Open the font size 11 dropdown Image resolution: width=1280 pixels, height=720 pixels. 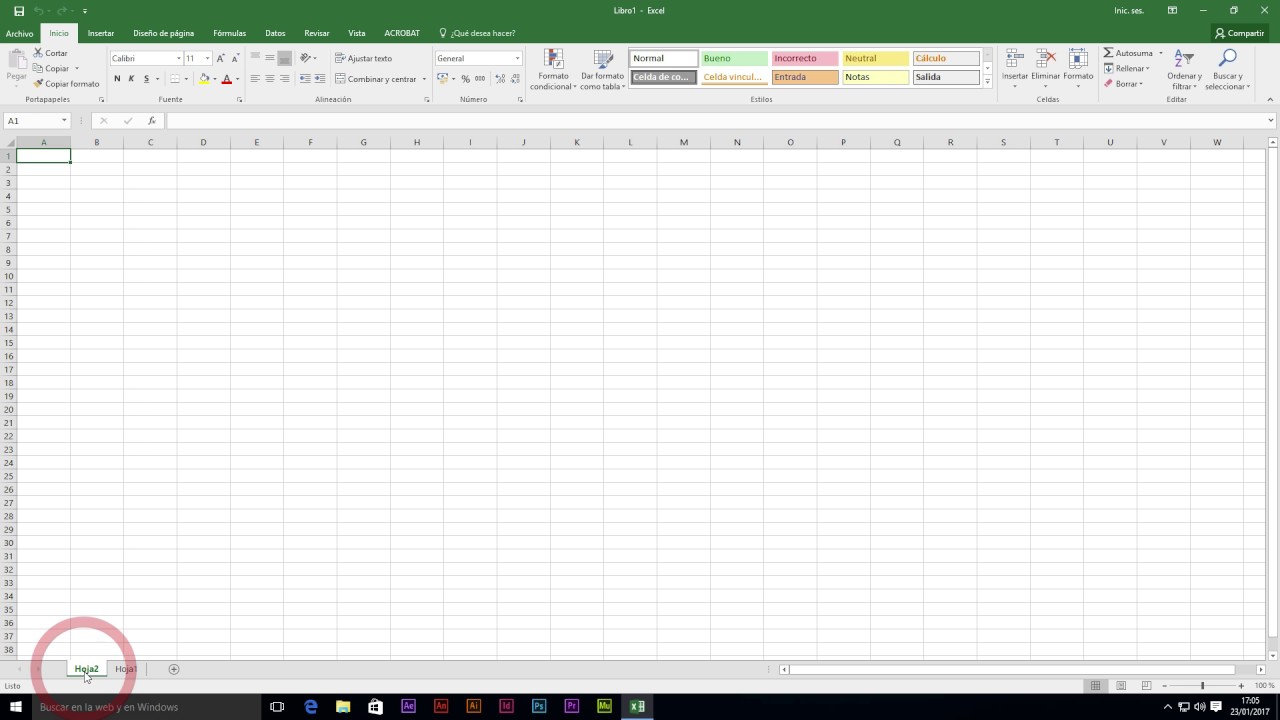point(207,58)
